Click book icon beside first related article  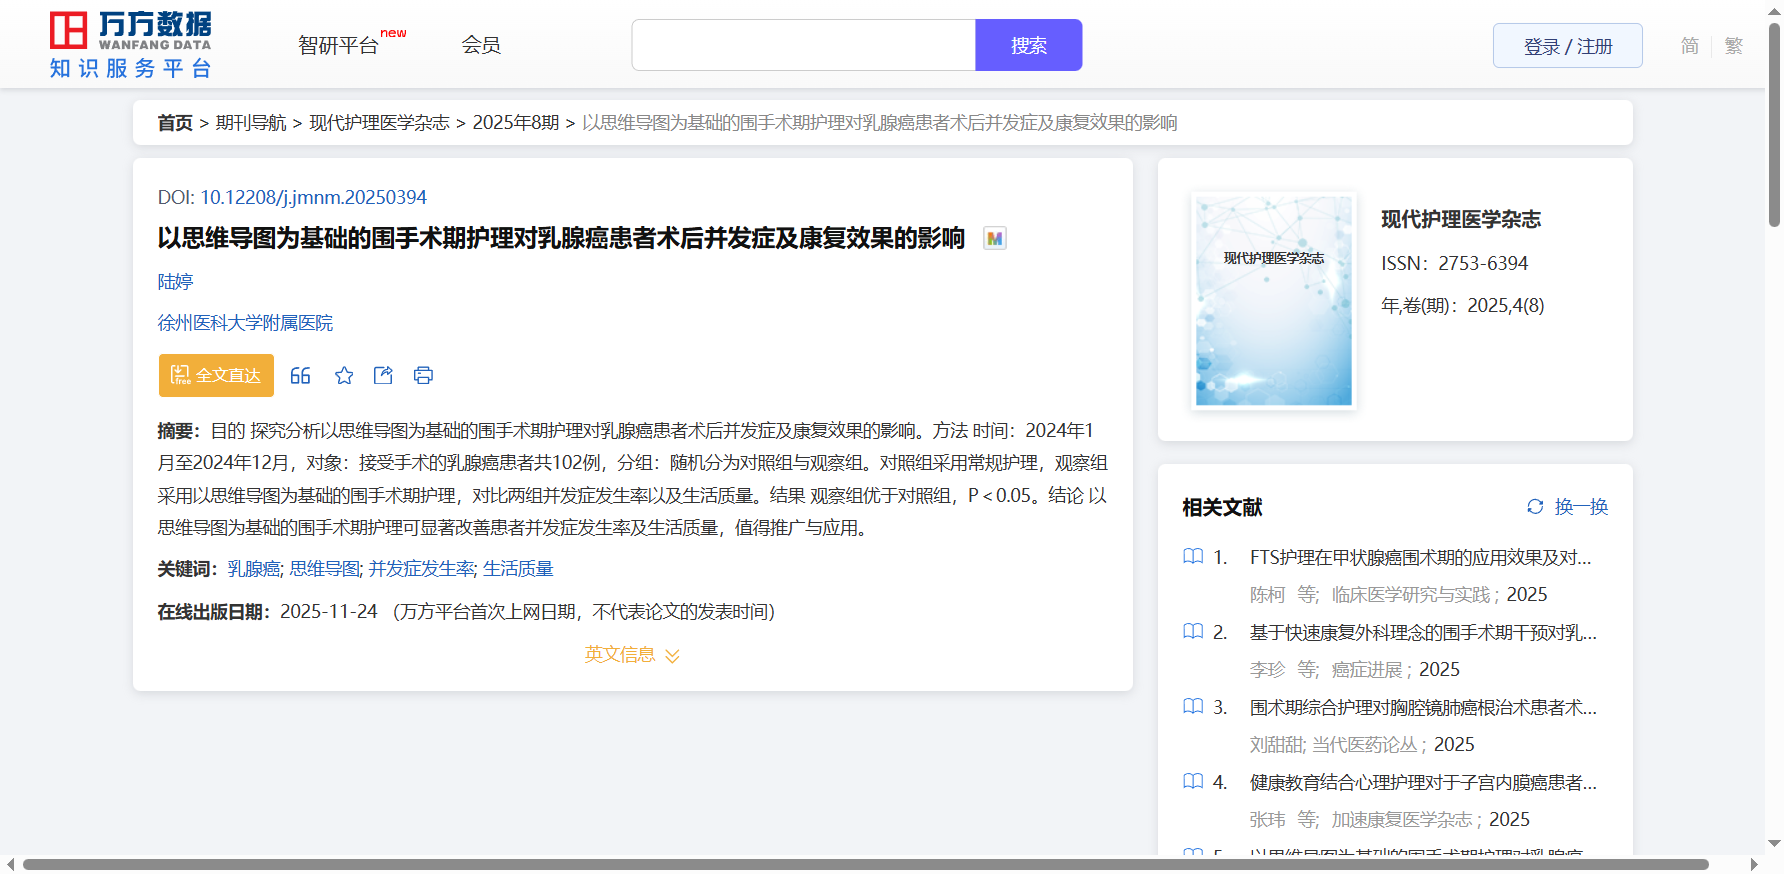1193,557
